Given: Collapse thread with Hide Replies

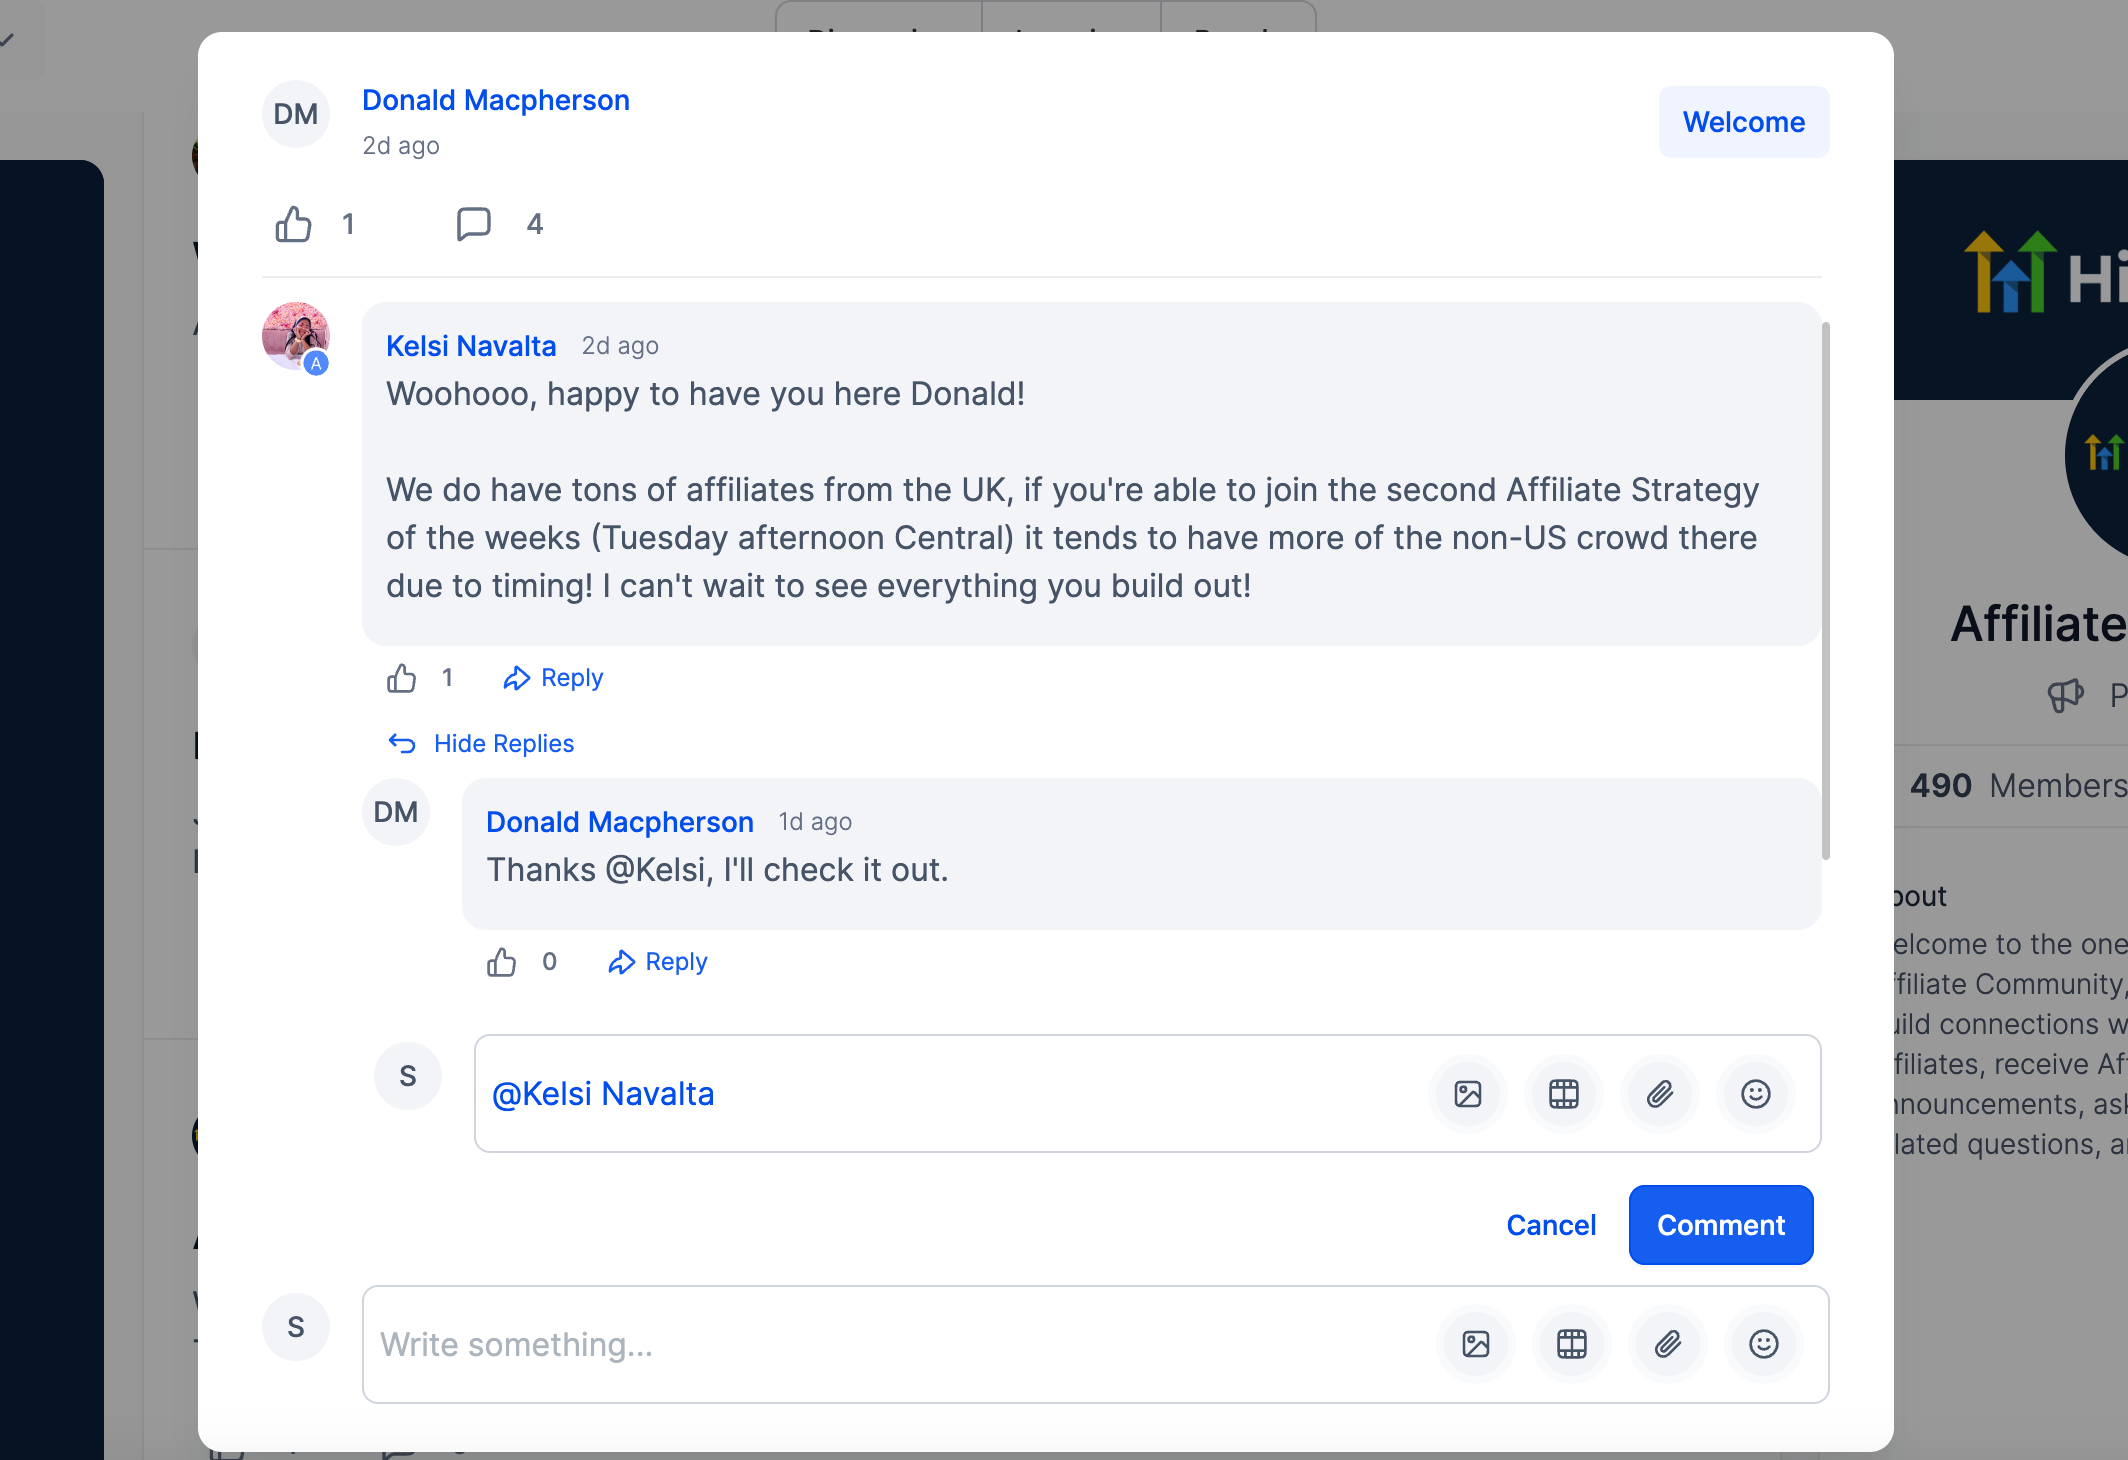Looking at the screenshot, I should (x=481, y=744).
